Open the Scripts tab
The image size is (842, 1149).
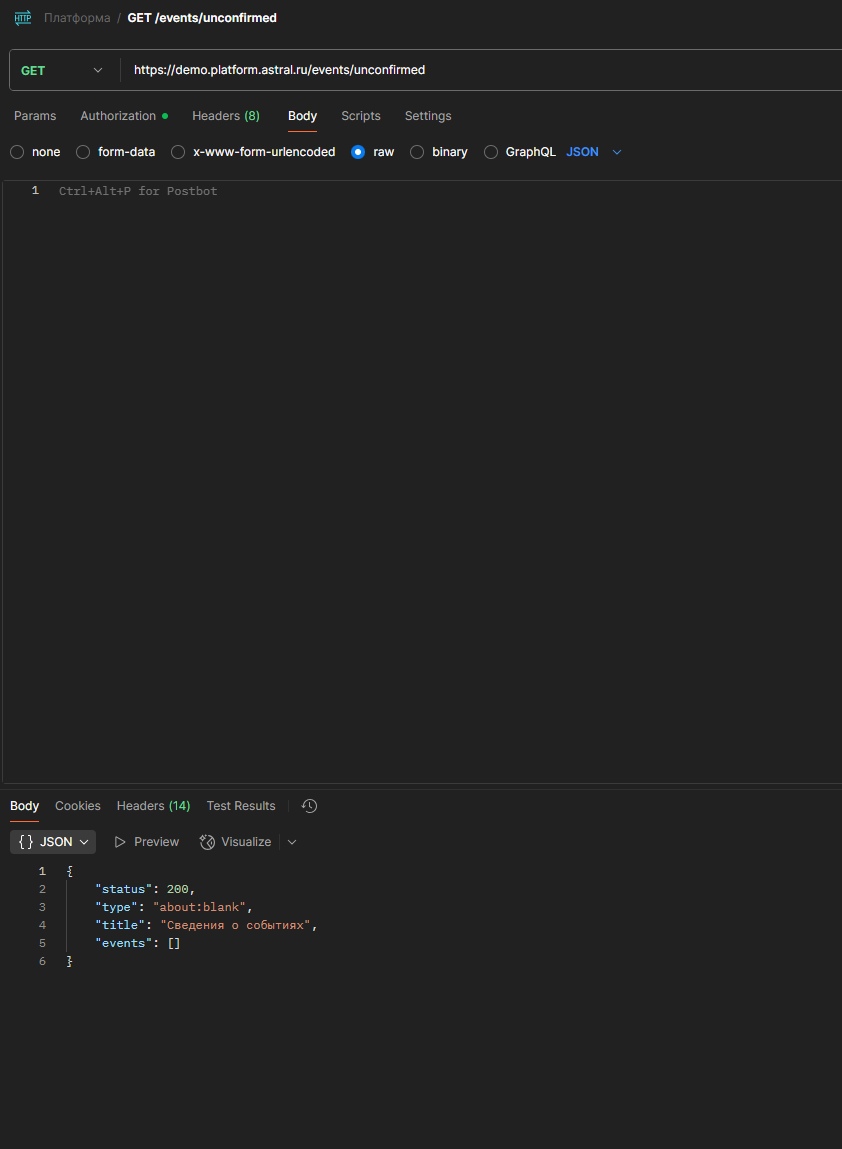(x=361, y=116)
